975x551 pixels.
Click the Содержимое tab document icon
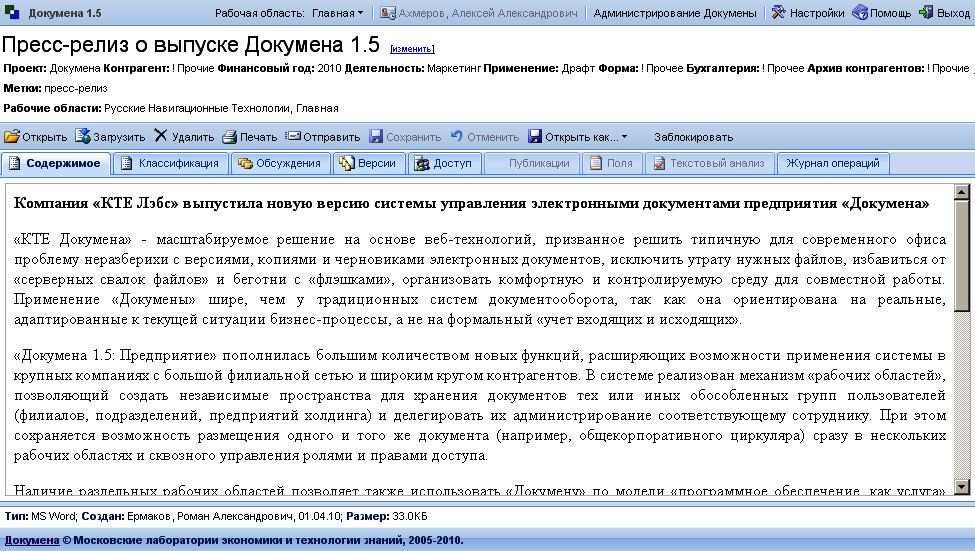tap(14, 164)
